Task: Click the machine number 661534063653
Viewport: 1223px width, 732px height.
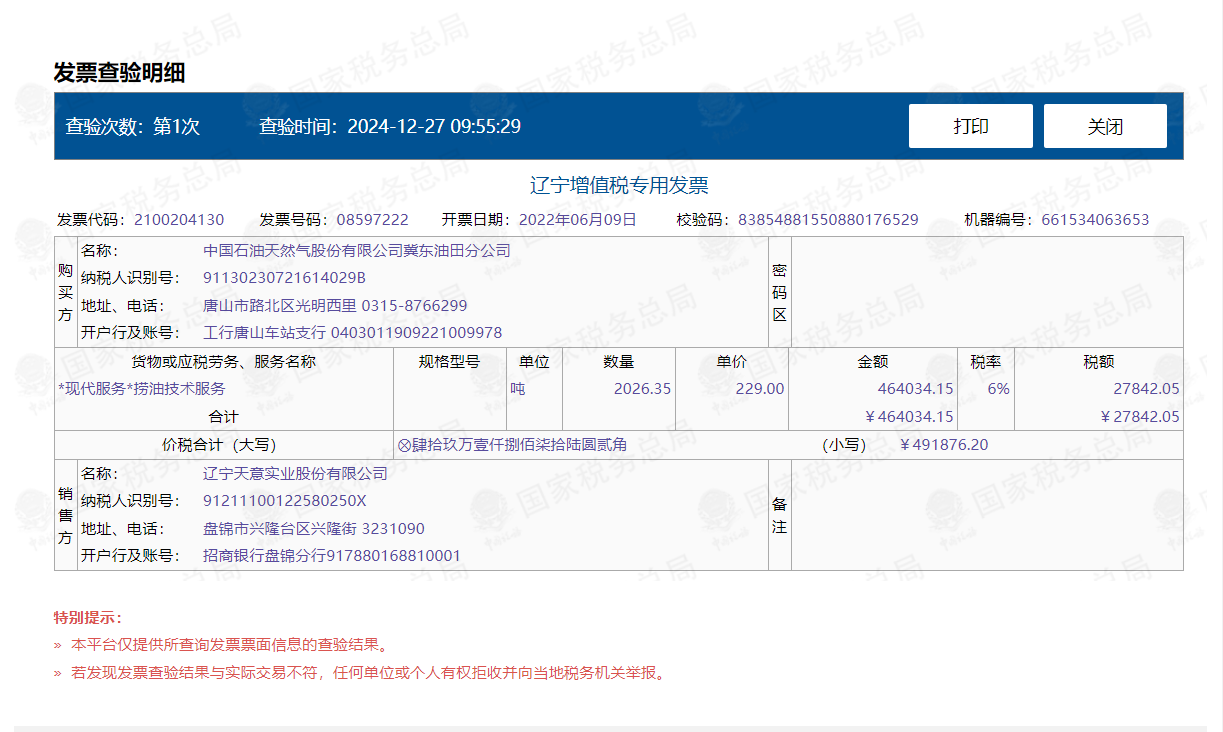Action: click(1095, 220)
